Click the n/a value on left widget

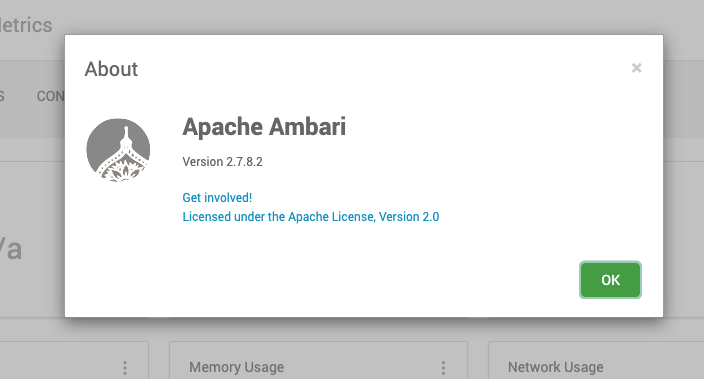pos(11,249)
